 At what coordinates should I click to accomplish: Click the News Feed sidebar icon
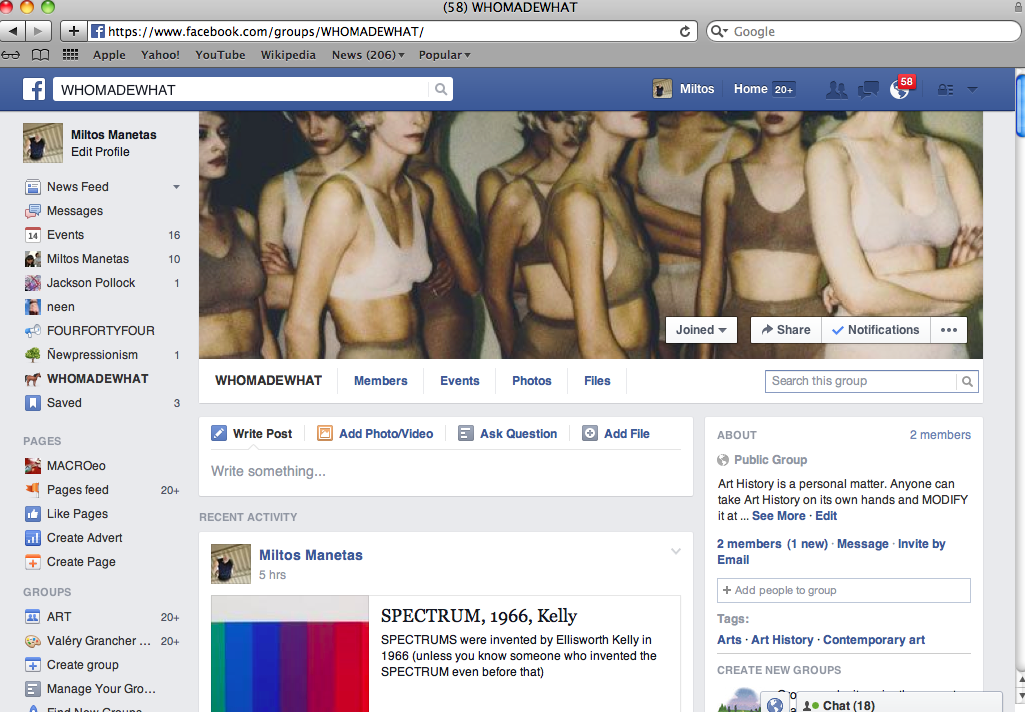[x=33, y=188]
